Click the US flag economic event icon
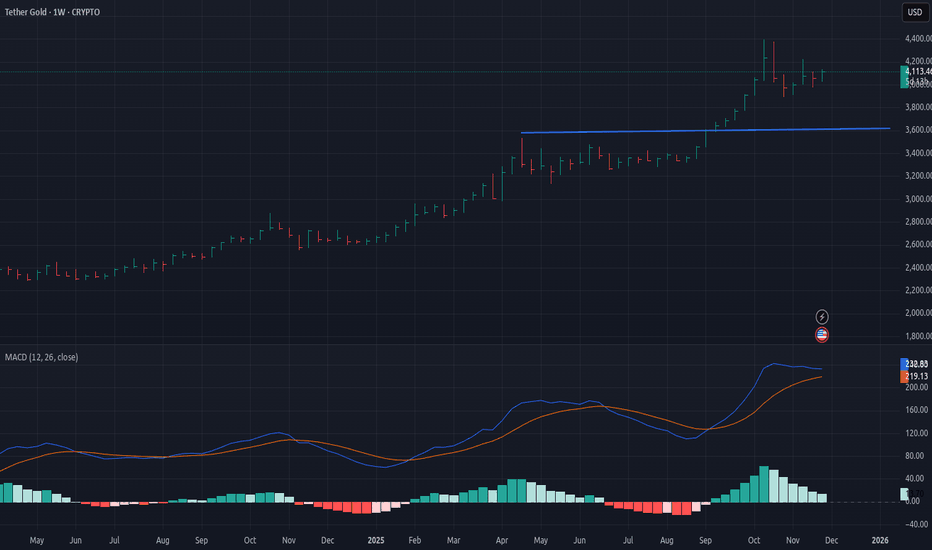 coord(822,334)
